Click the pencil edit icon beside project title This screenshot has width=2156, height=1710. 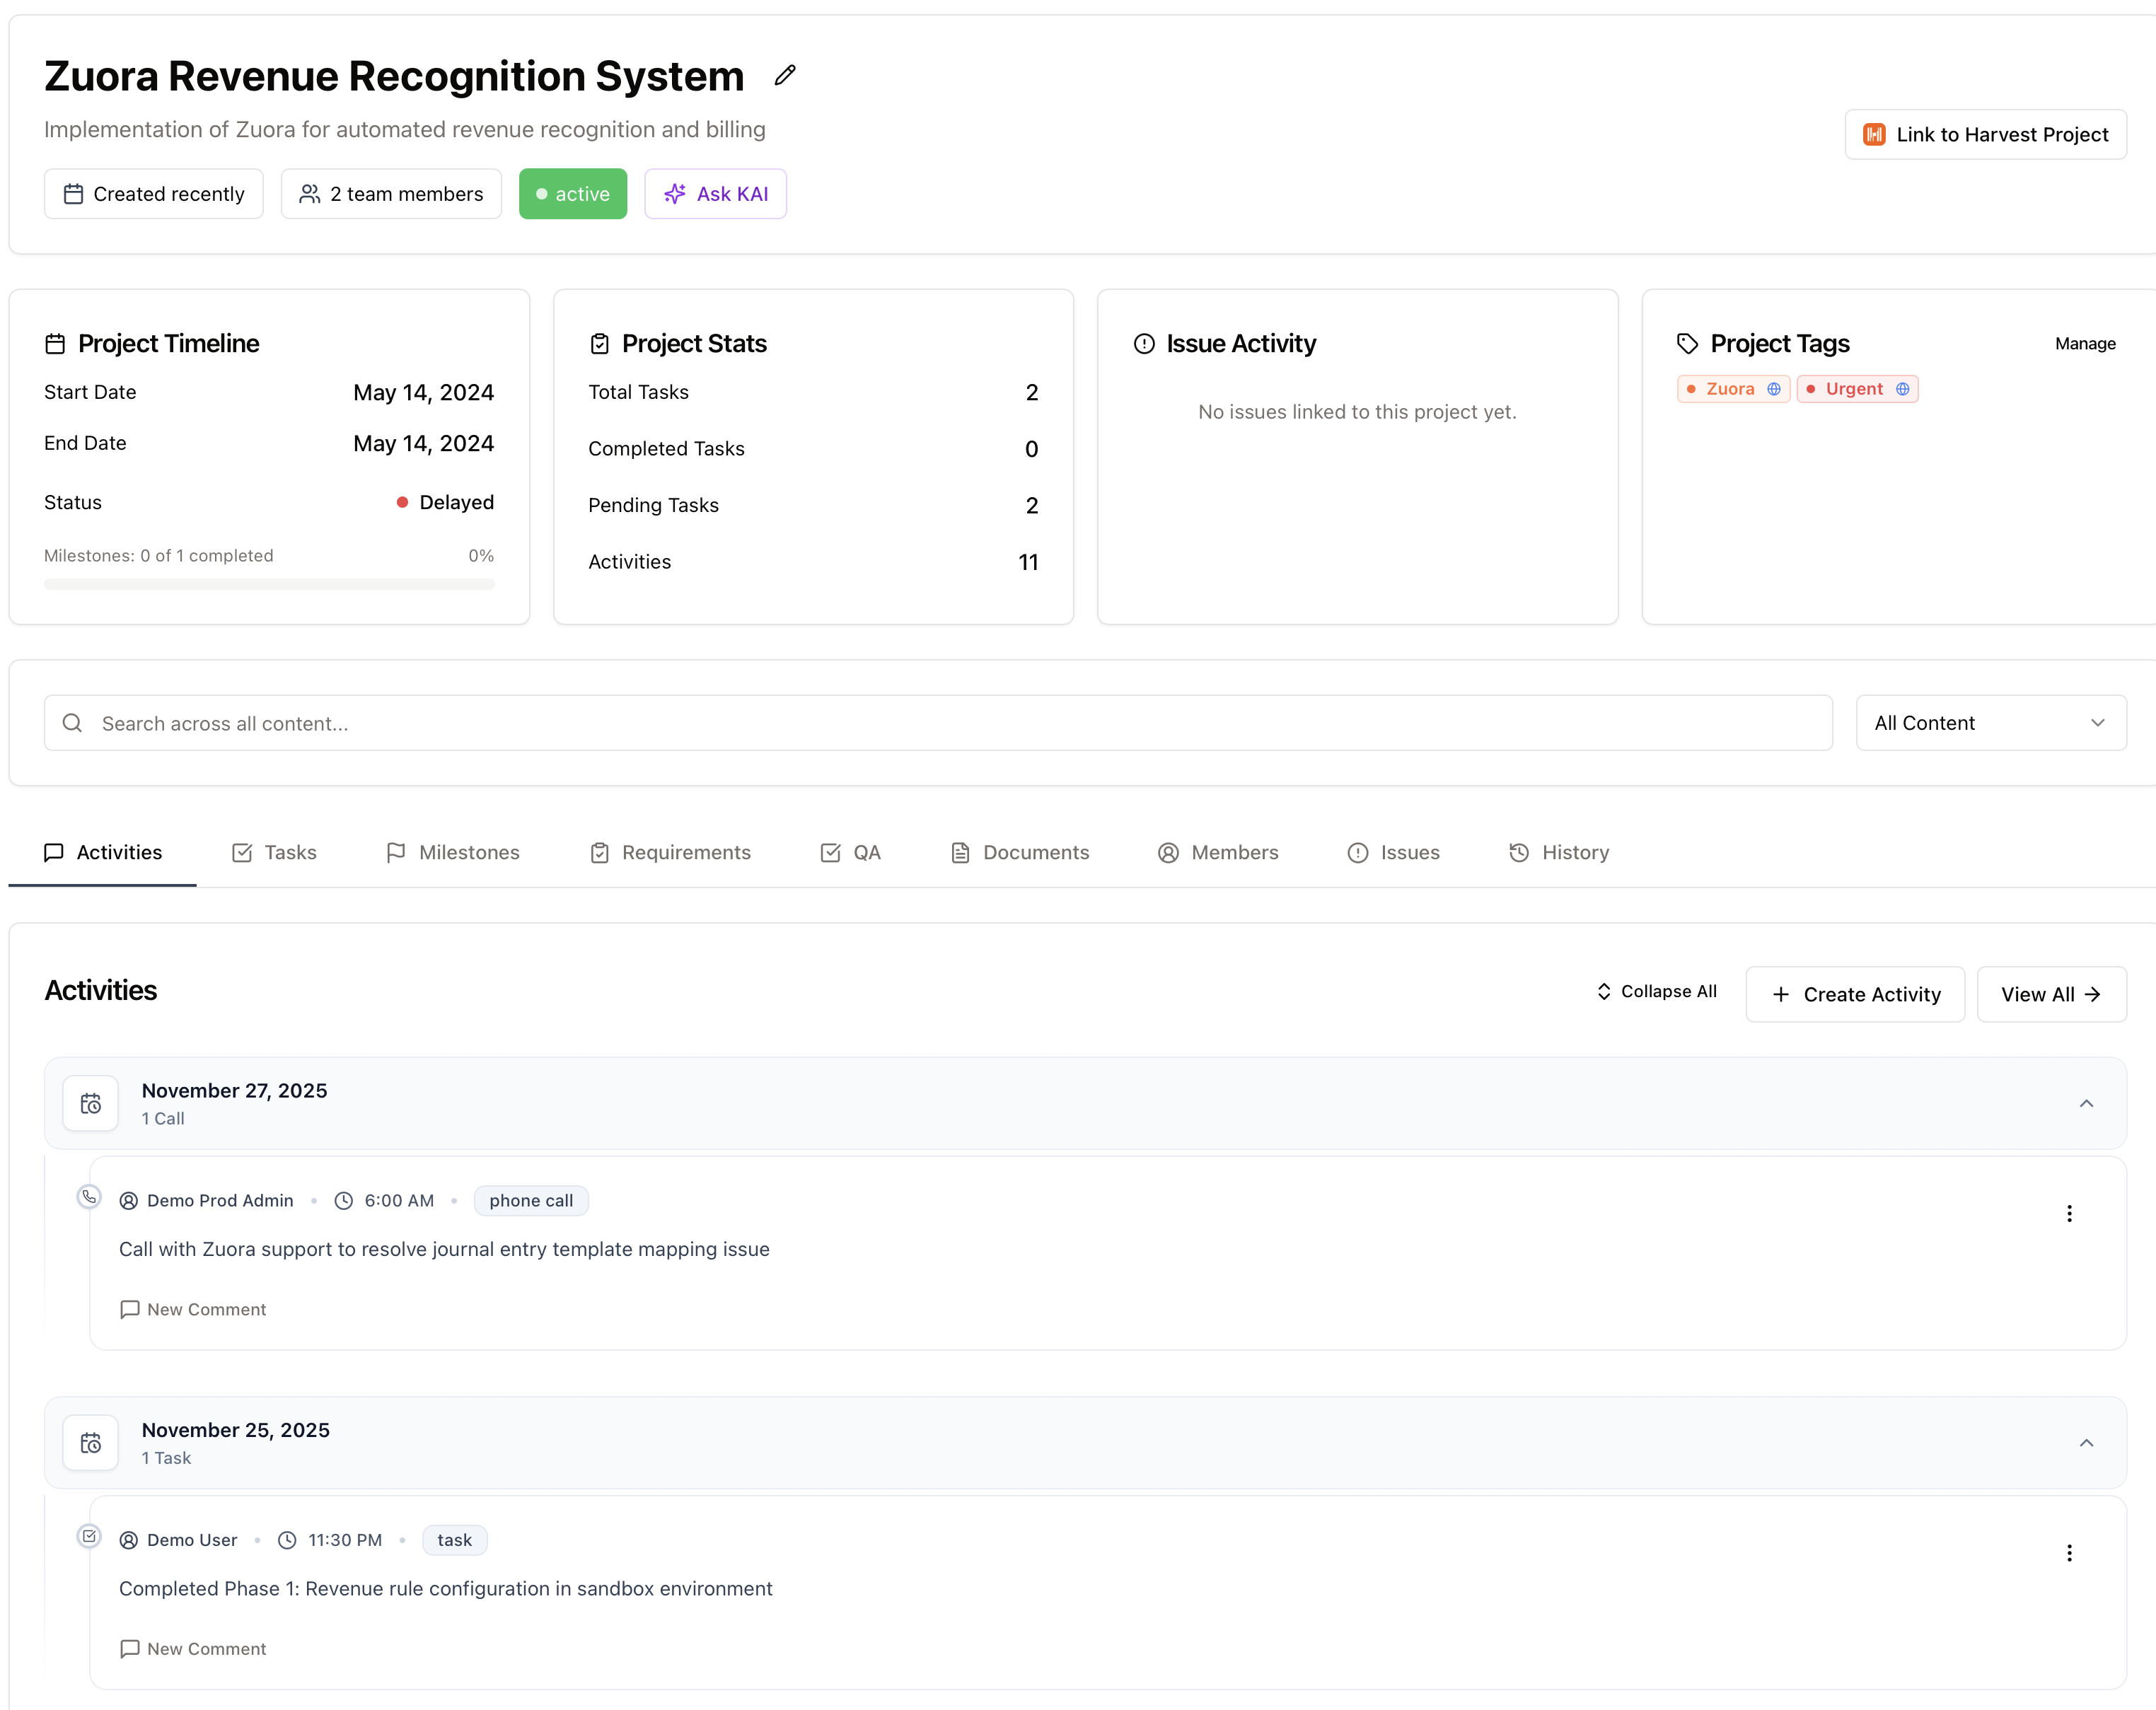(785, 76)
